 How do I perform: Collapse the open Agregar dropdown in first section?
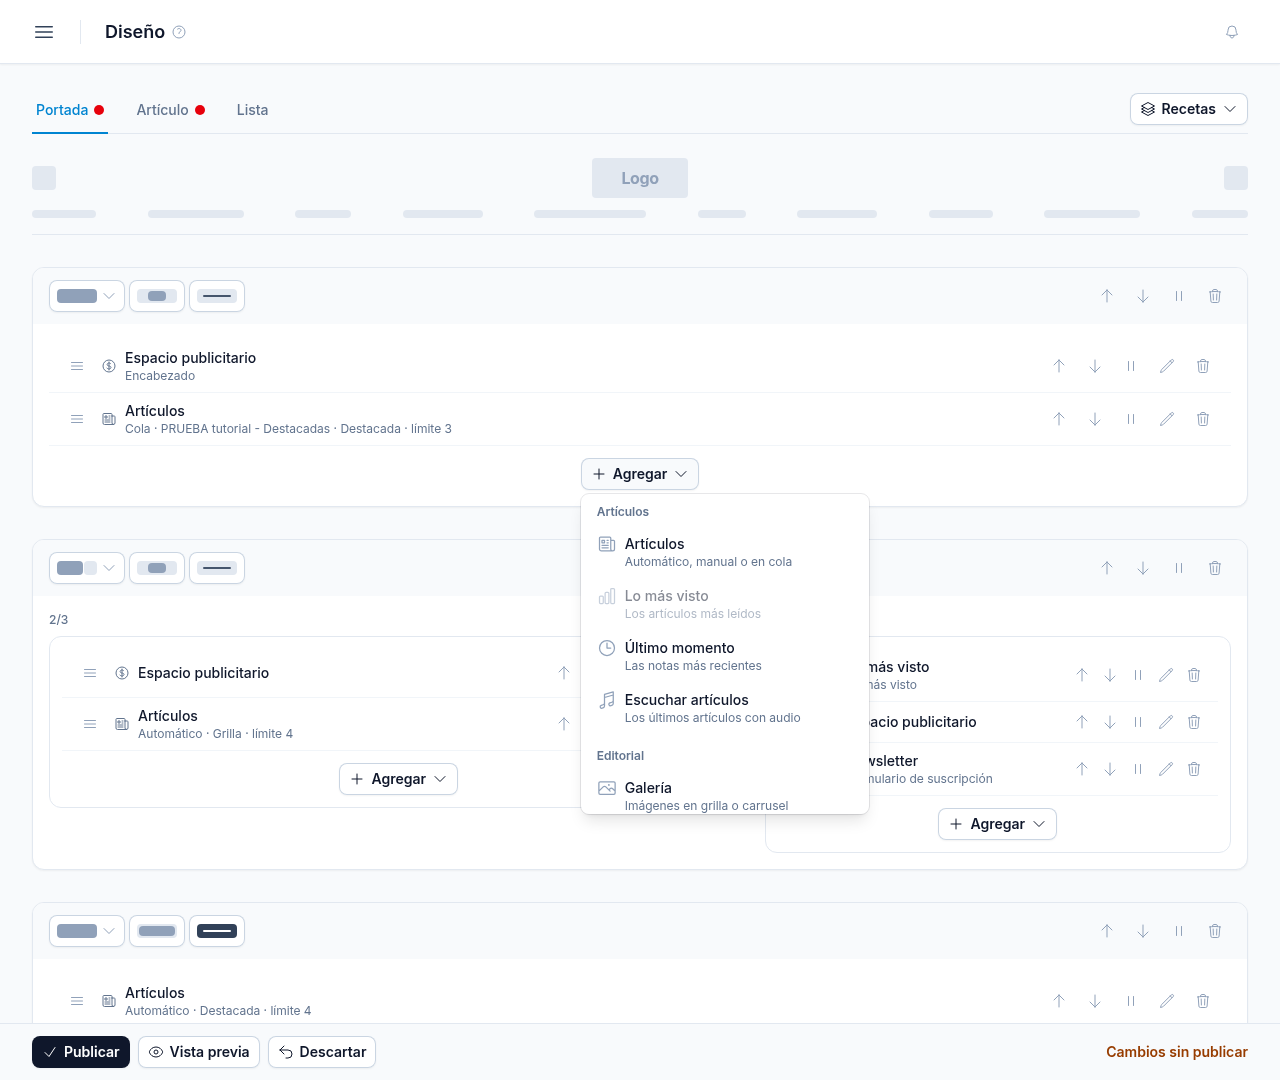(640, 474)
